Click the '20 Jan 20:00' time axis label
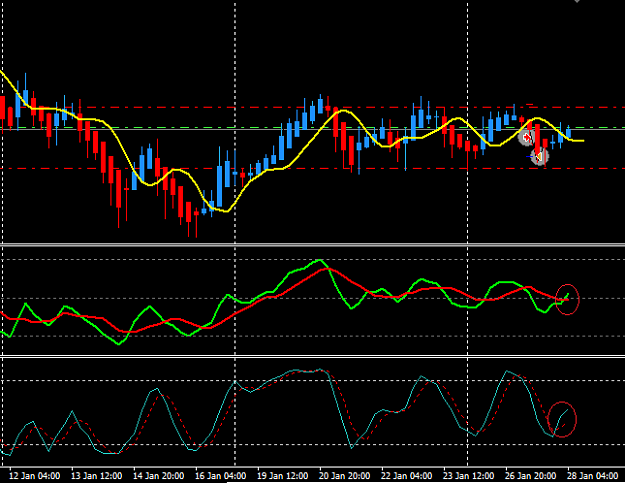 coord(344,476)
